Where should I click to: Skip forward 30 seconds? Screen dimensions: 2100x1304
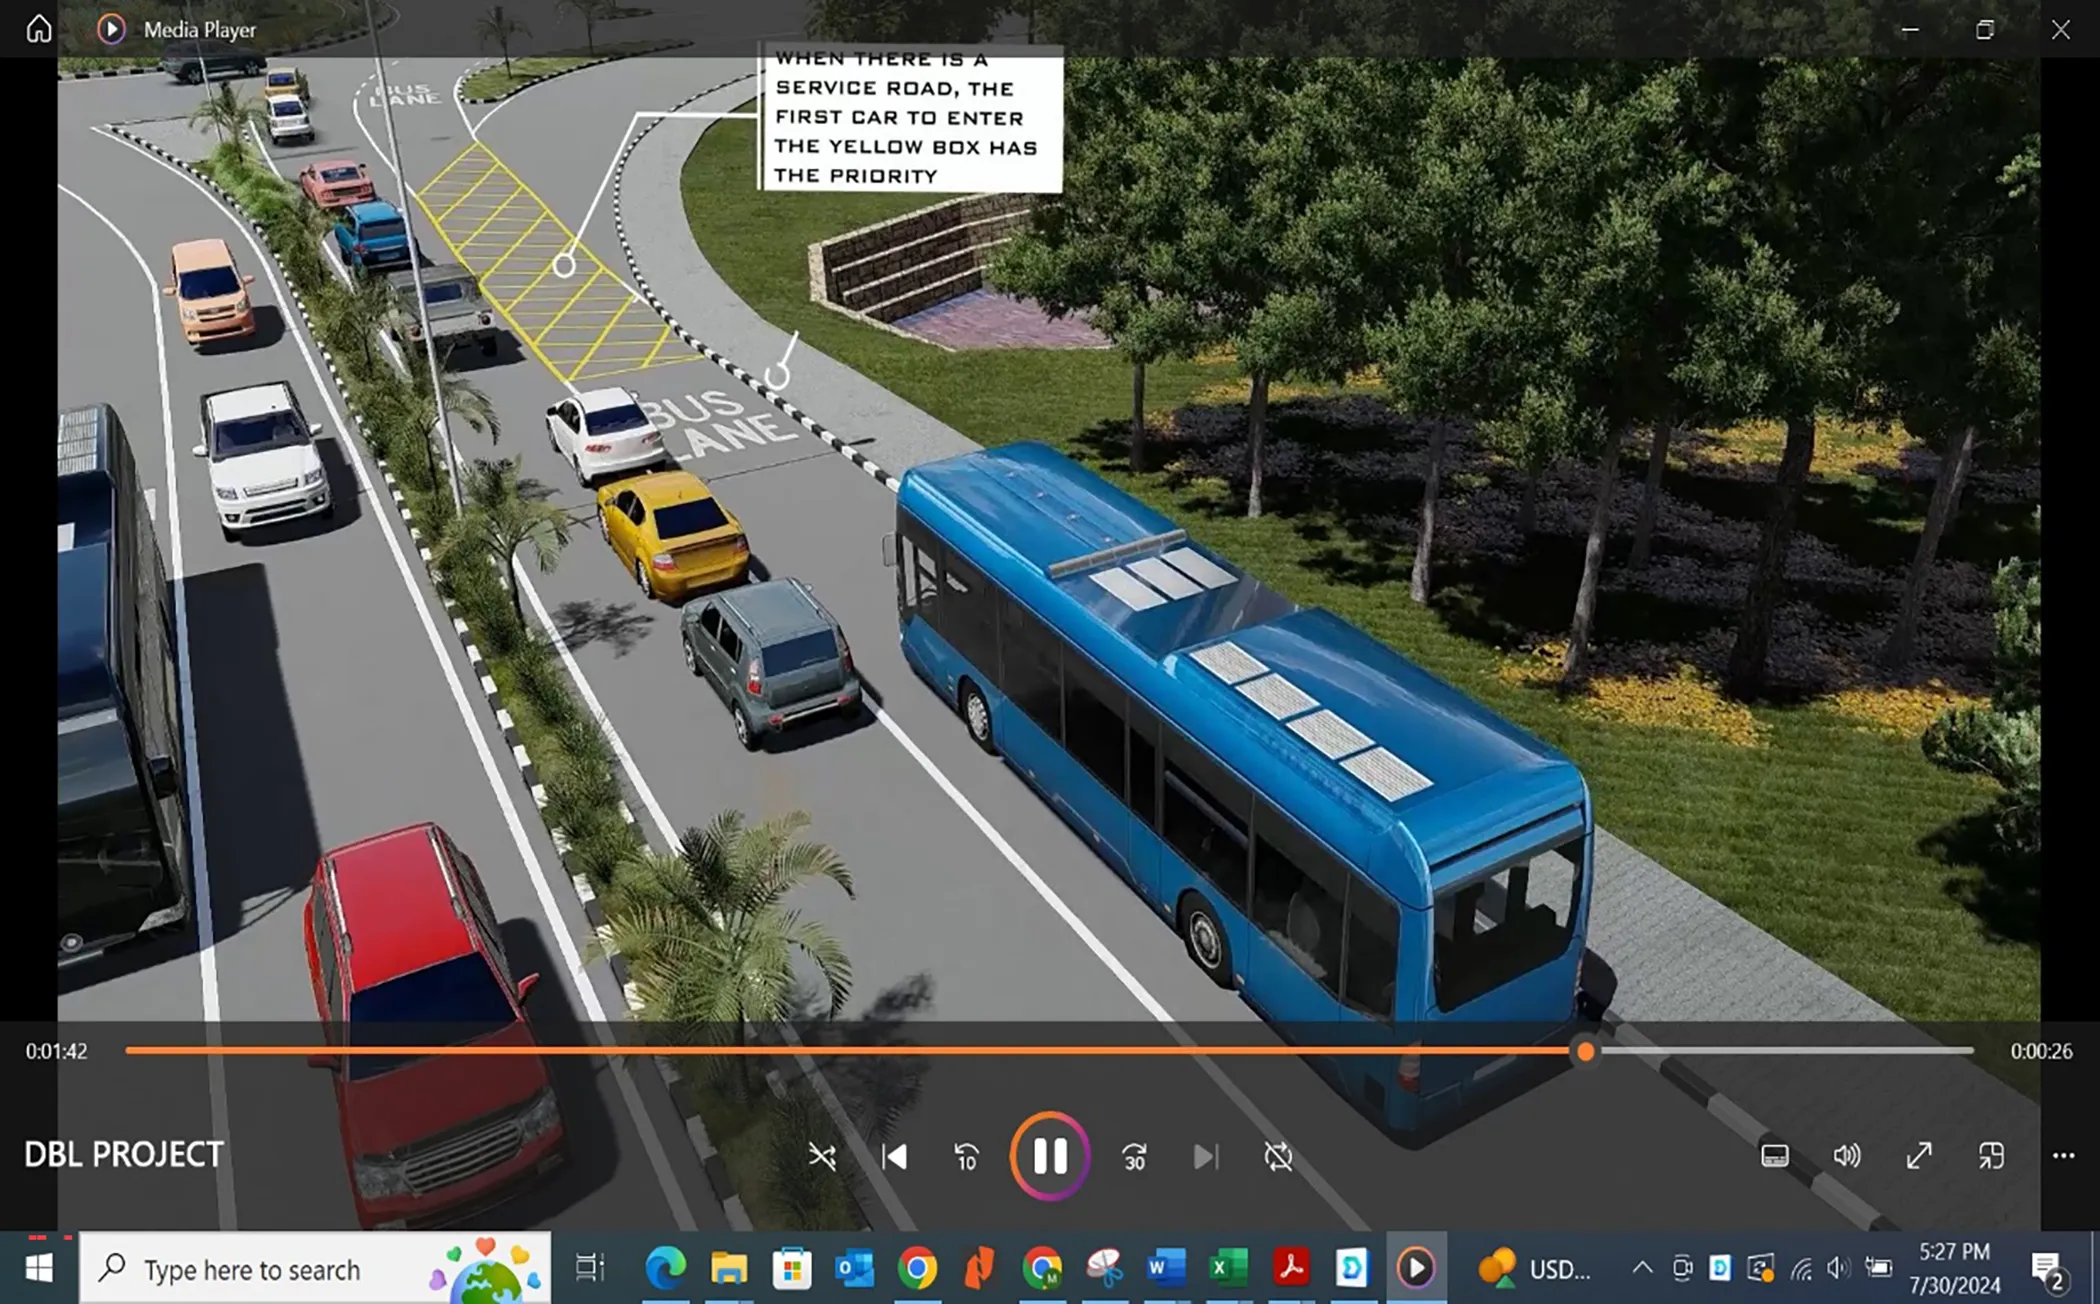(x=1134, y=1157)
